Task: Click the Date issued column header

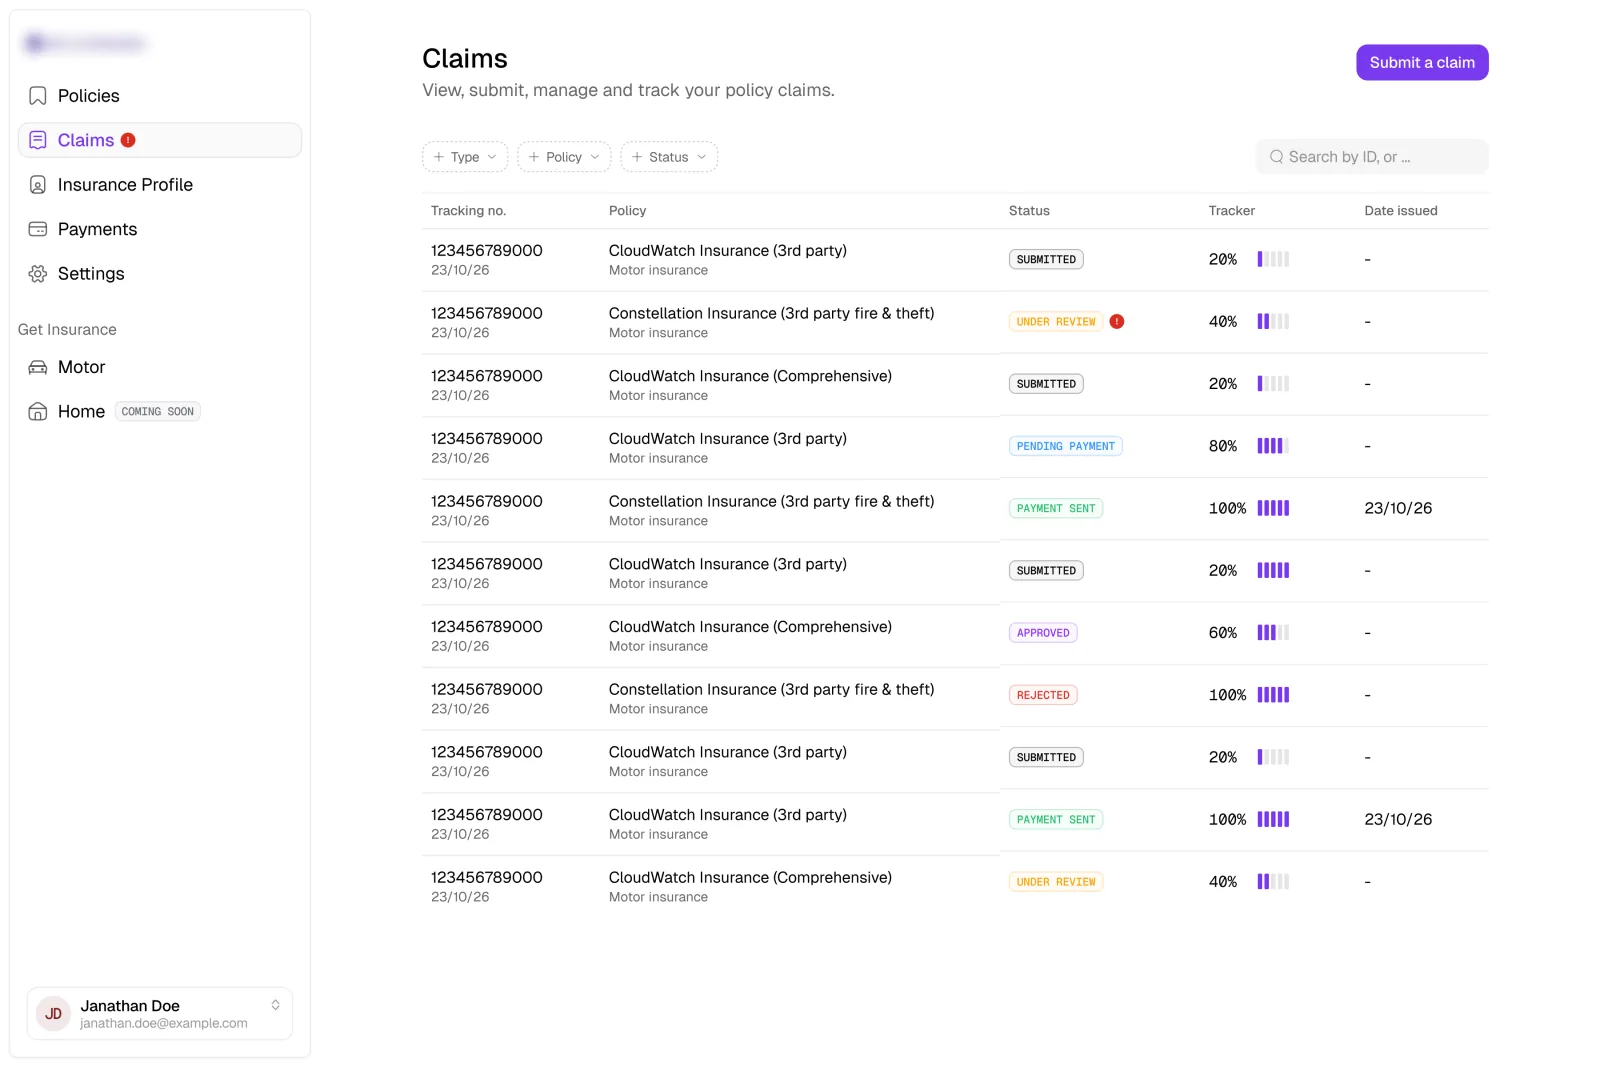Action: 1401,211
